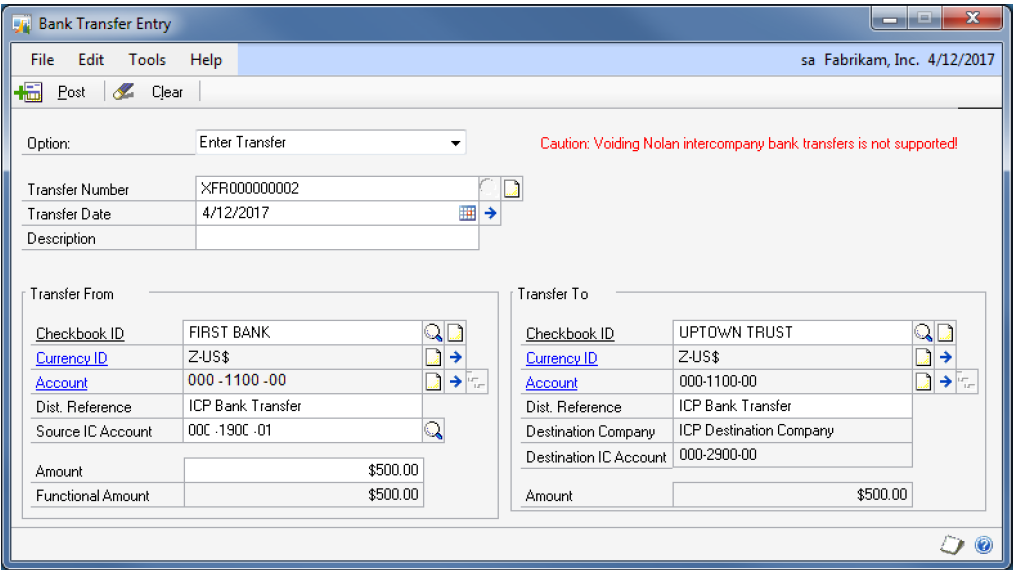1013x572 pixels.
Task: Open the Help menu
Action: [205, 60]
